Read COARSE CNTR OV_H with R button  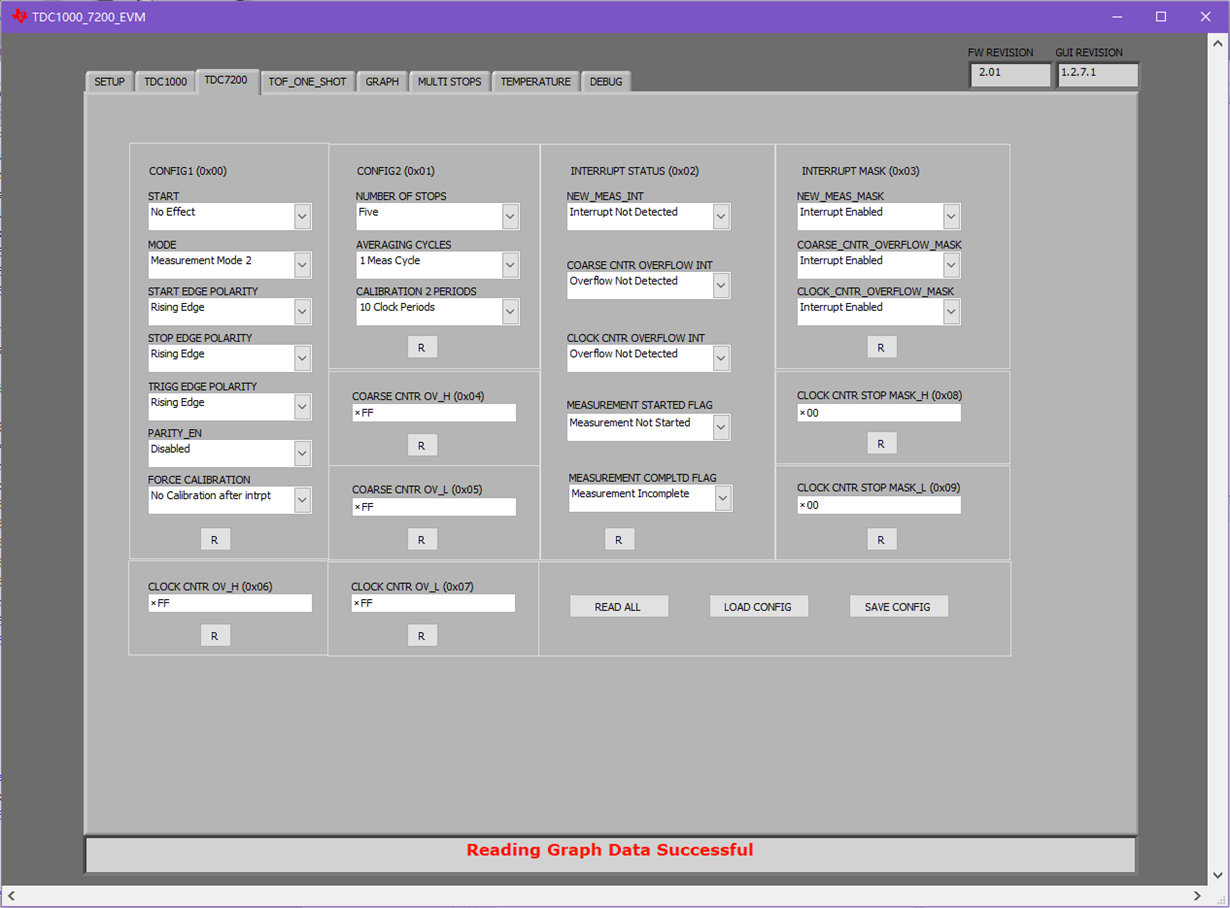point(422,445)
